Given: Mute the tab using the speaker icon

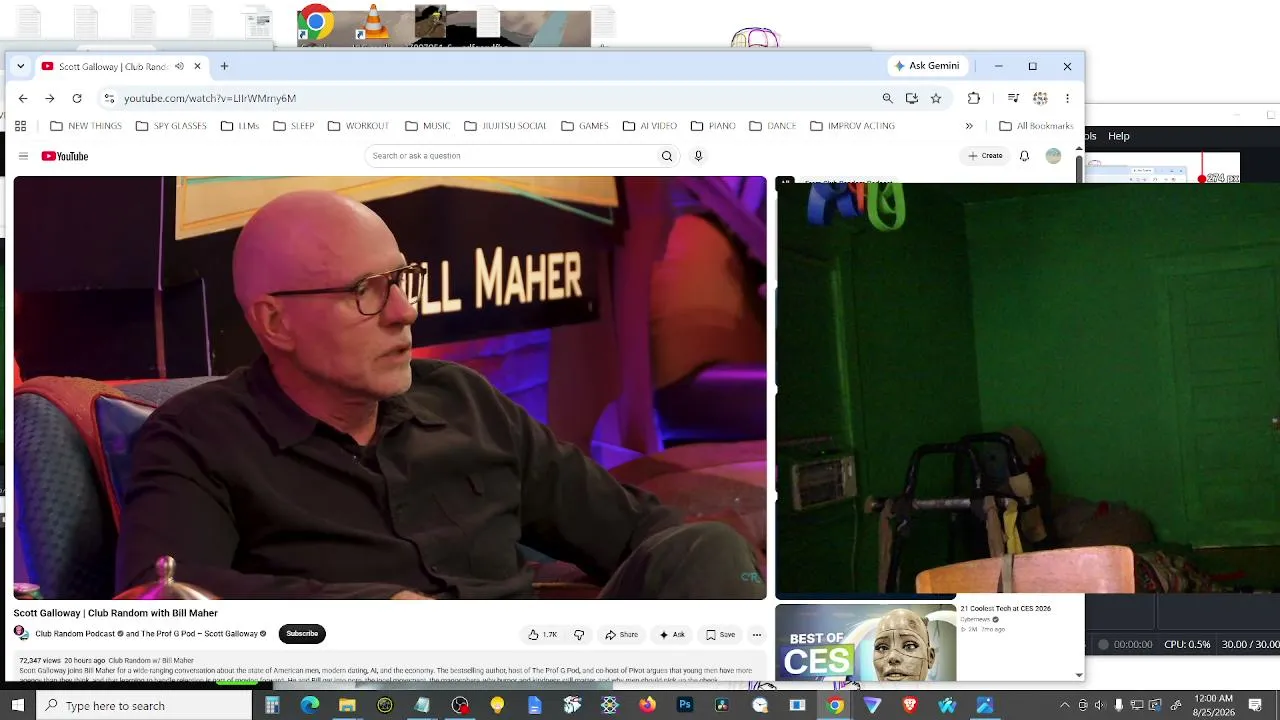Looking at the screenshot, I should 179,66.
